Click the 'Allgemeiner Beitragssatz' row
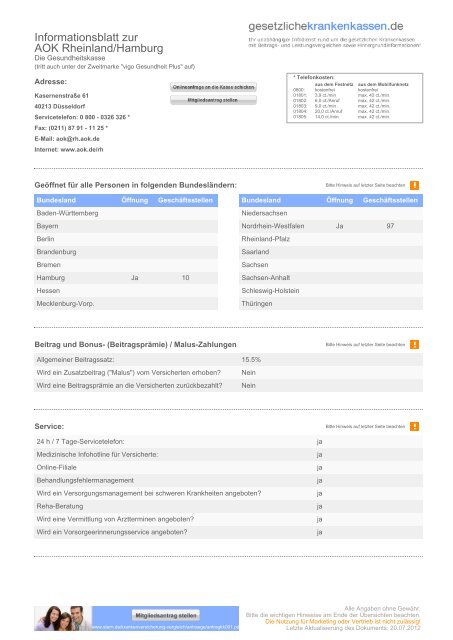This screenshot has height=640, width=453. tap(228, 360)
